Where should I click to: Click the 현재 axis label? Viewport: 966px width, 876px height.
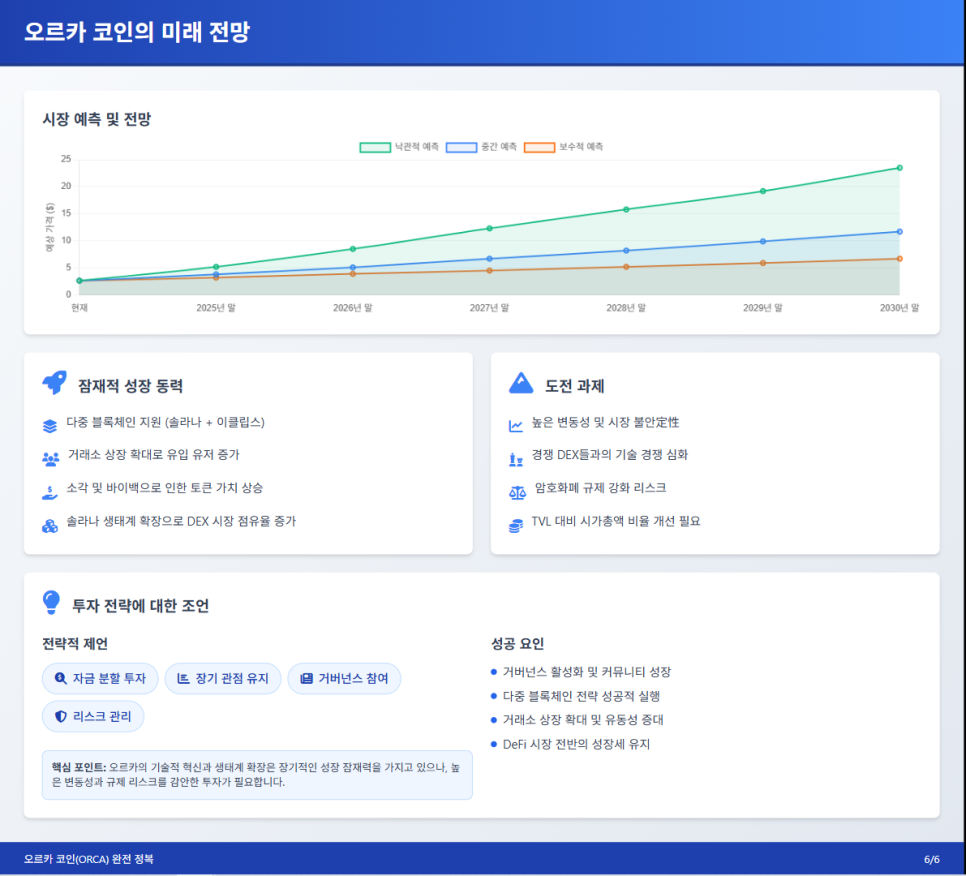79,307
